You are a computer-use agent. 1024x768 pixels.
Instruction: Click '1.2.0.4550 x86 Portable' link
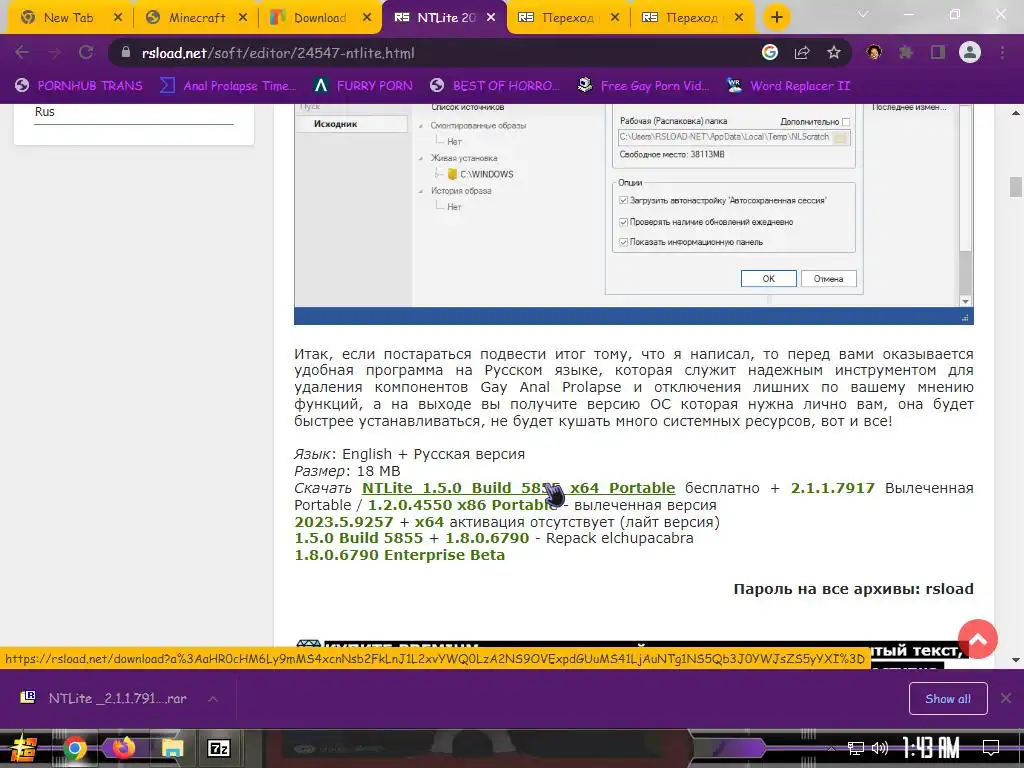464,505
